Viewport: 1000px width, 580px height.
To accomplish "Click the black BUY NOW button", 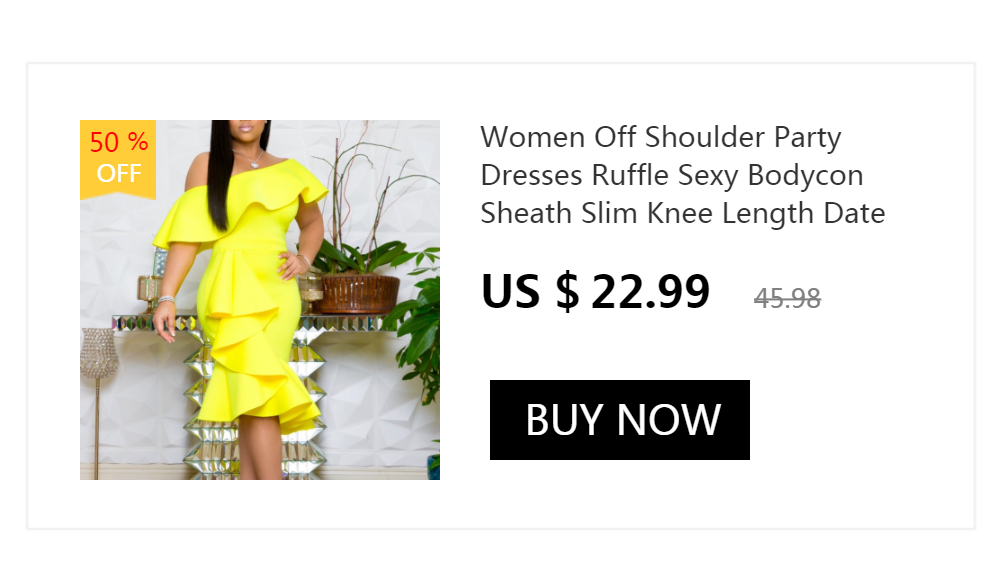I will [x=619, y=420].
